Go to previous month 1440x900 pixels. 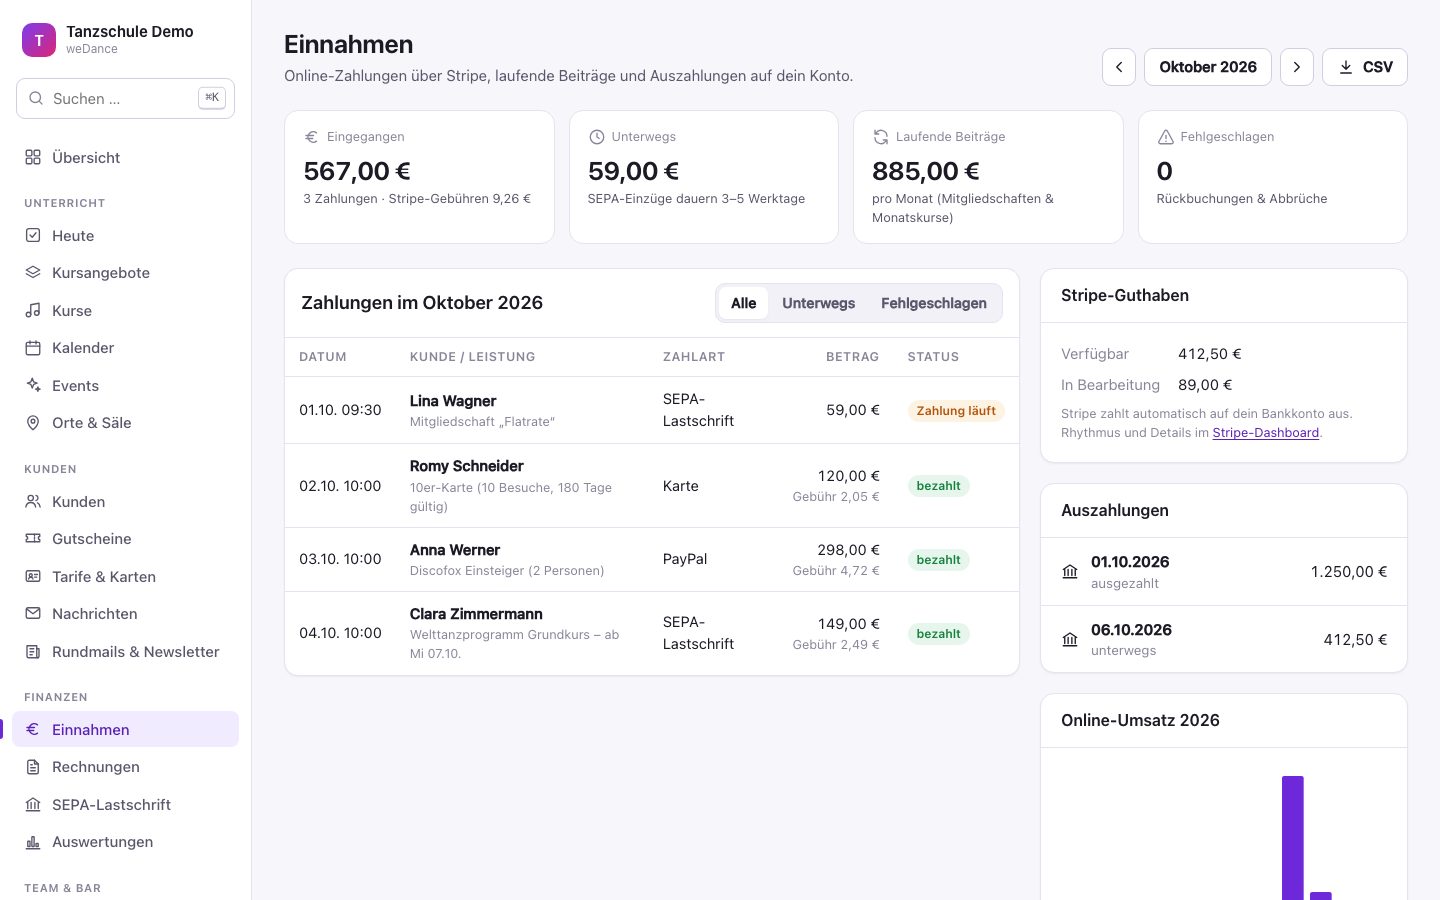1119,67
